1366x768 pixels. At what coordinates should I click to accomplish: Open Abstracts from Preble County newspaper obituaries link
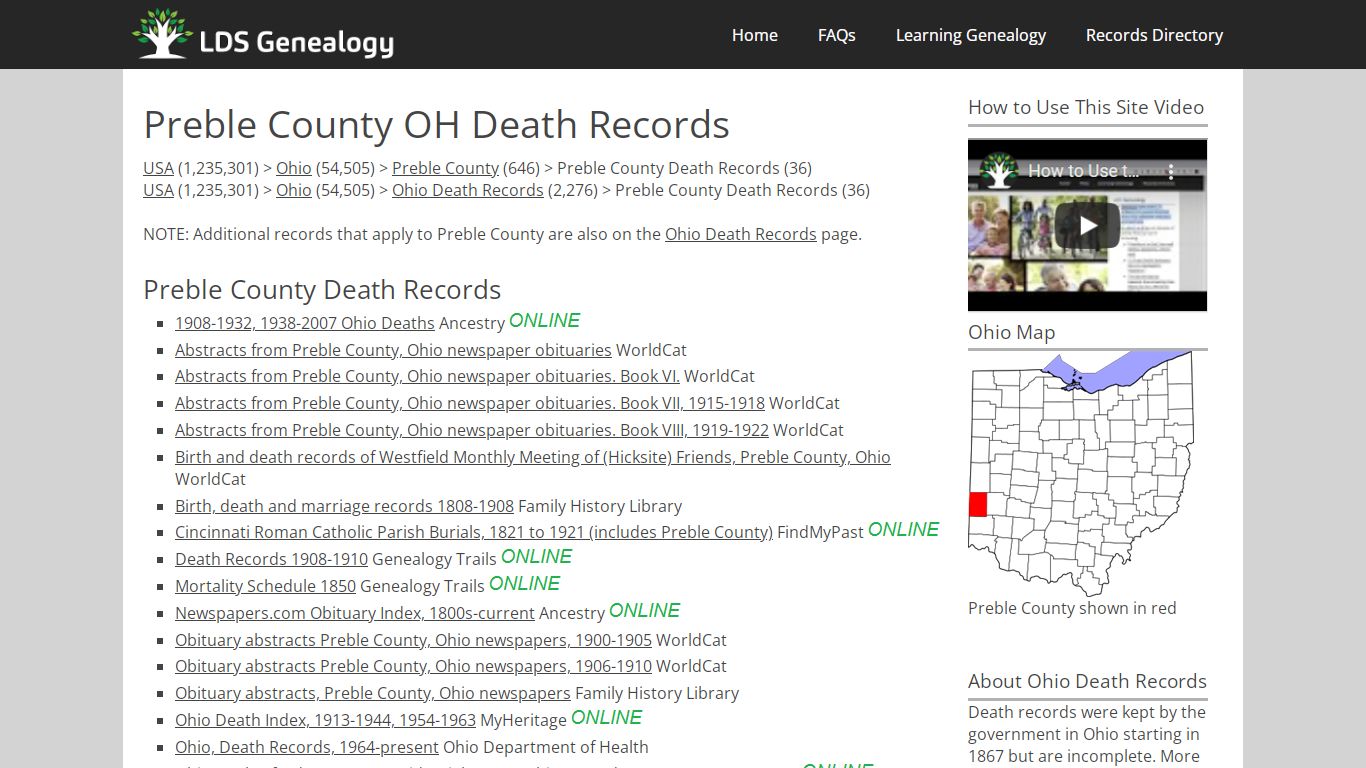coord(393,350)
